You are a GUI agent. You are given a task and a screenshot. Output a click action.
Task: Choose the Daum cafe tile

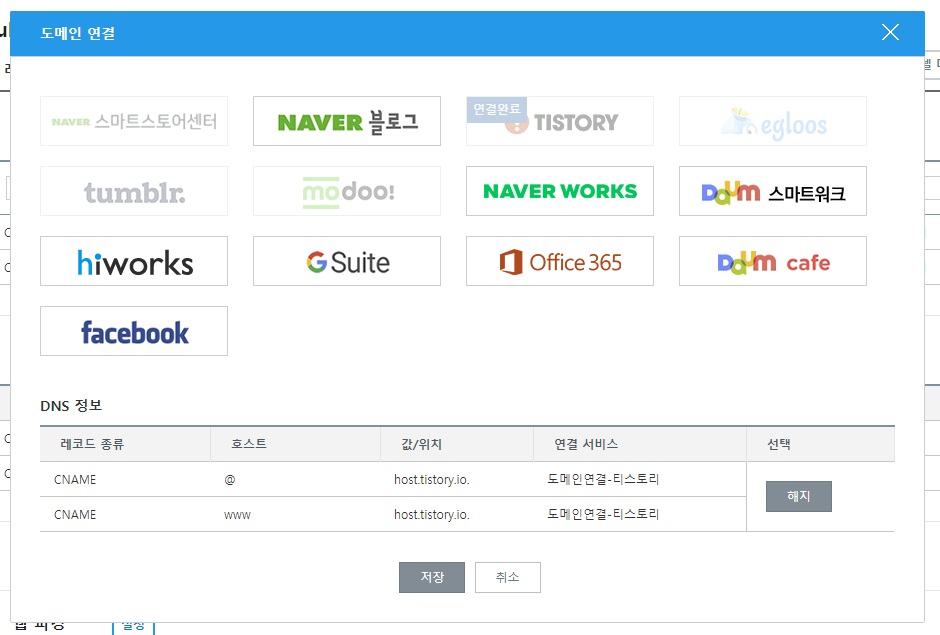point(773,261)
